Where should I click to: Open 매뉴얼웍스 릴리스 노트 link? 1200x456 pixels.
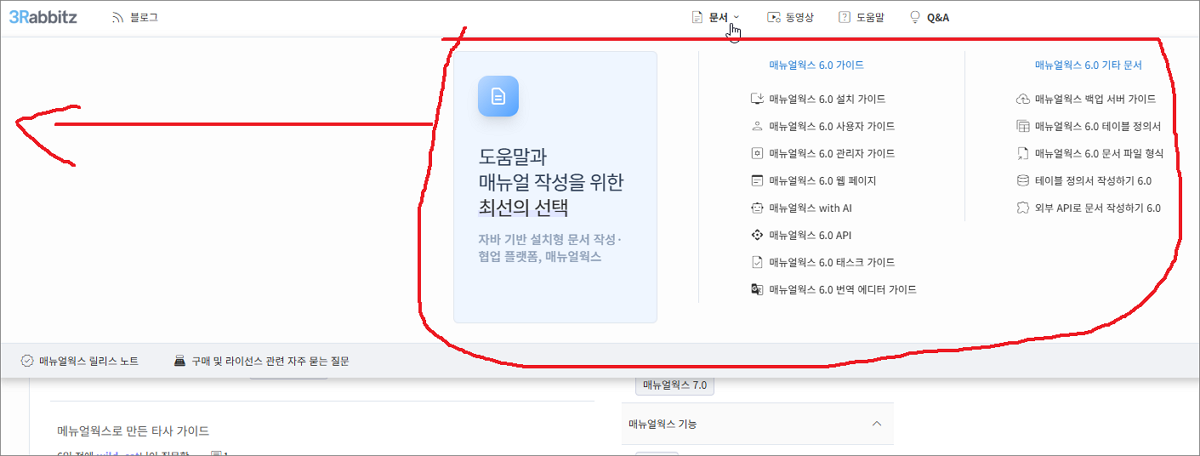[88, 361]
